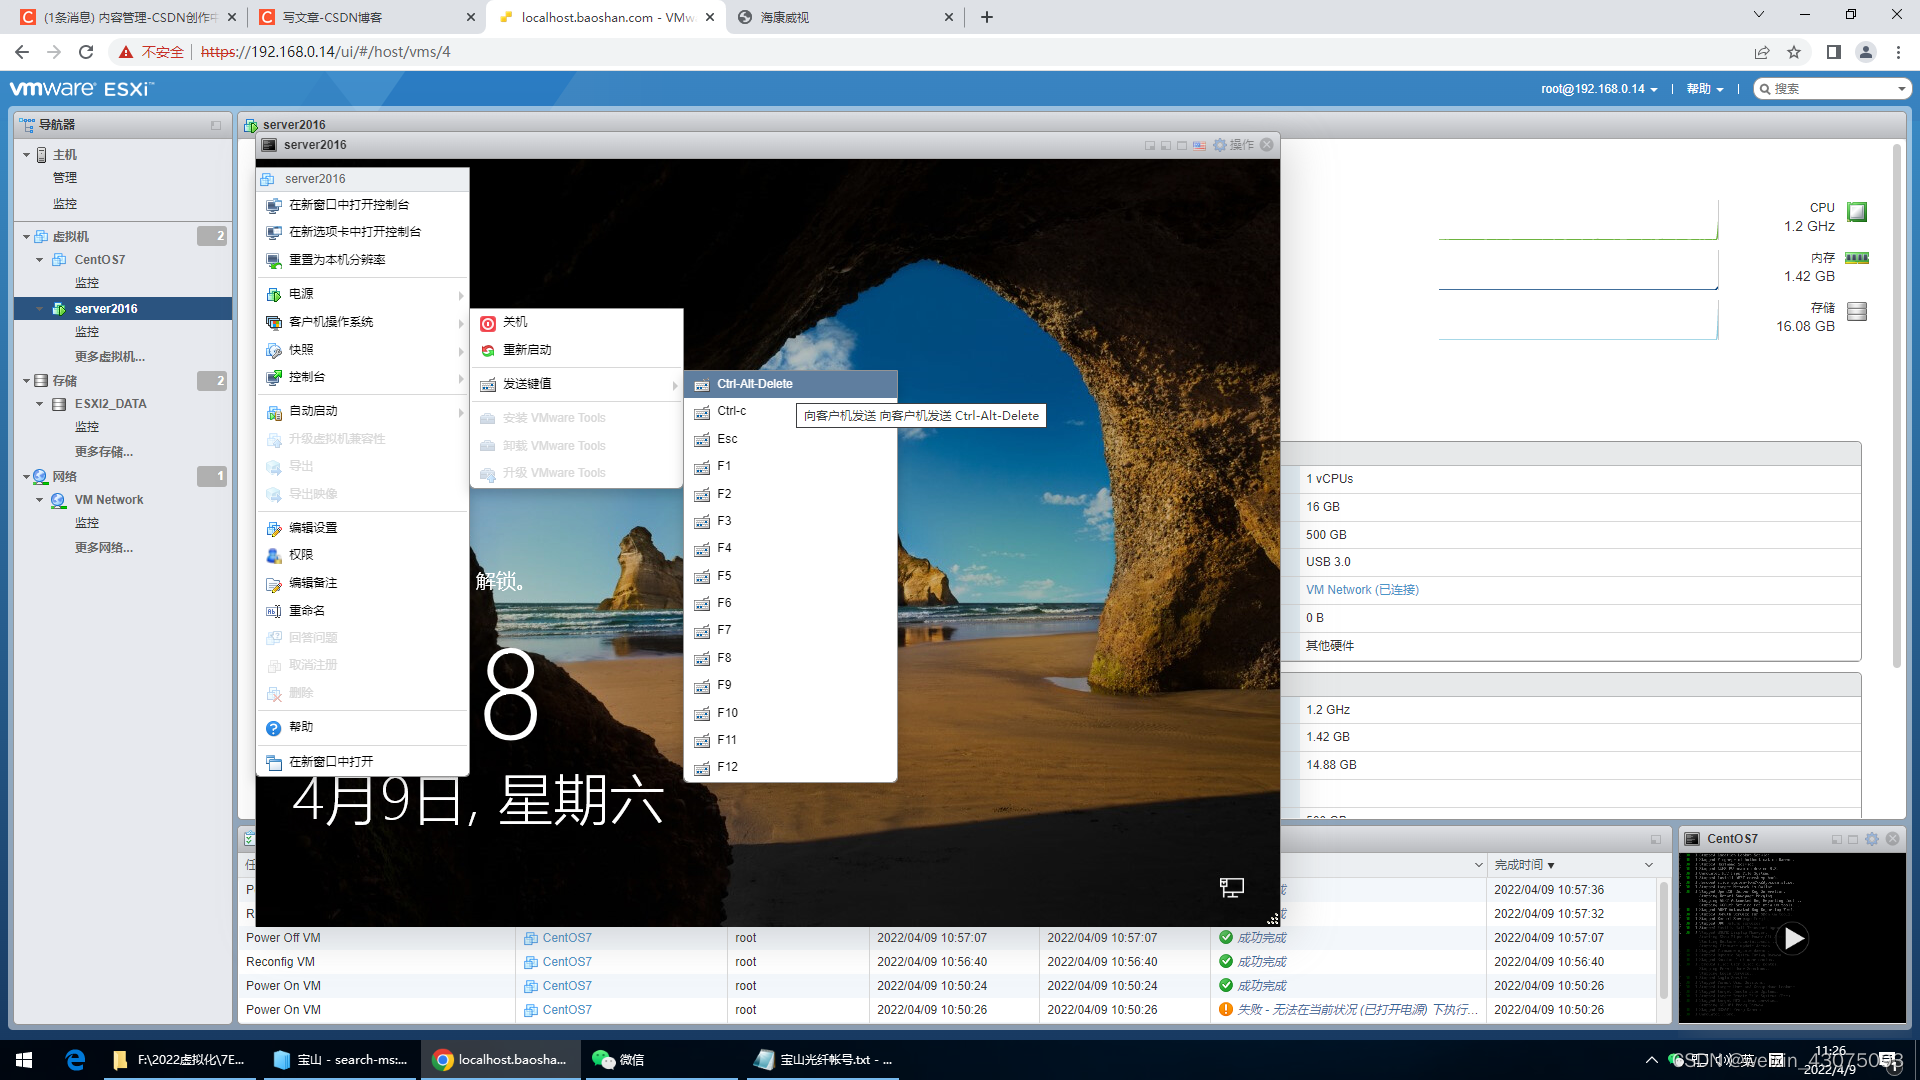The width and height of the screenshot is (1920, 1080).
Task: Open the 帮助 dropdown in header
Action: coord(1704,89)
